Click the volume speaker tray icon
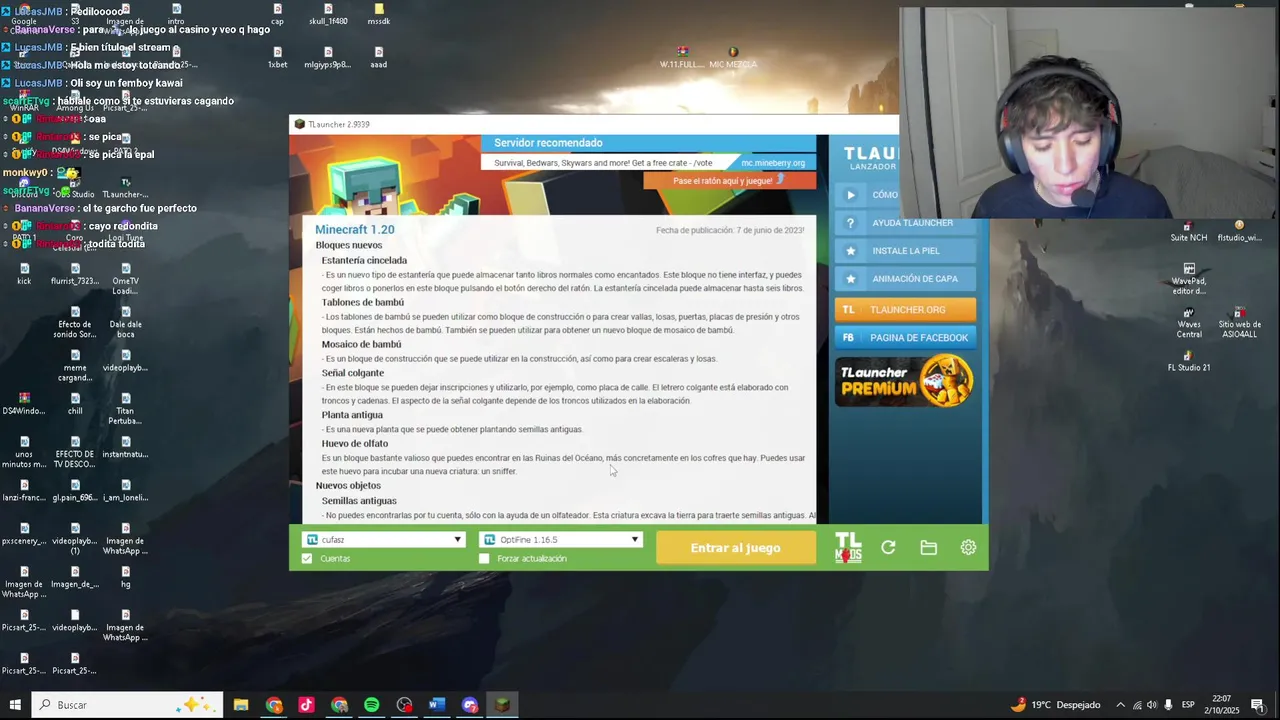1280x720 pixels. click(1151, 705)
